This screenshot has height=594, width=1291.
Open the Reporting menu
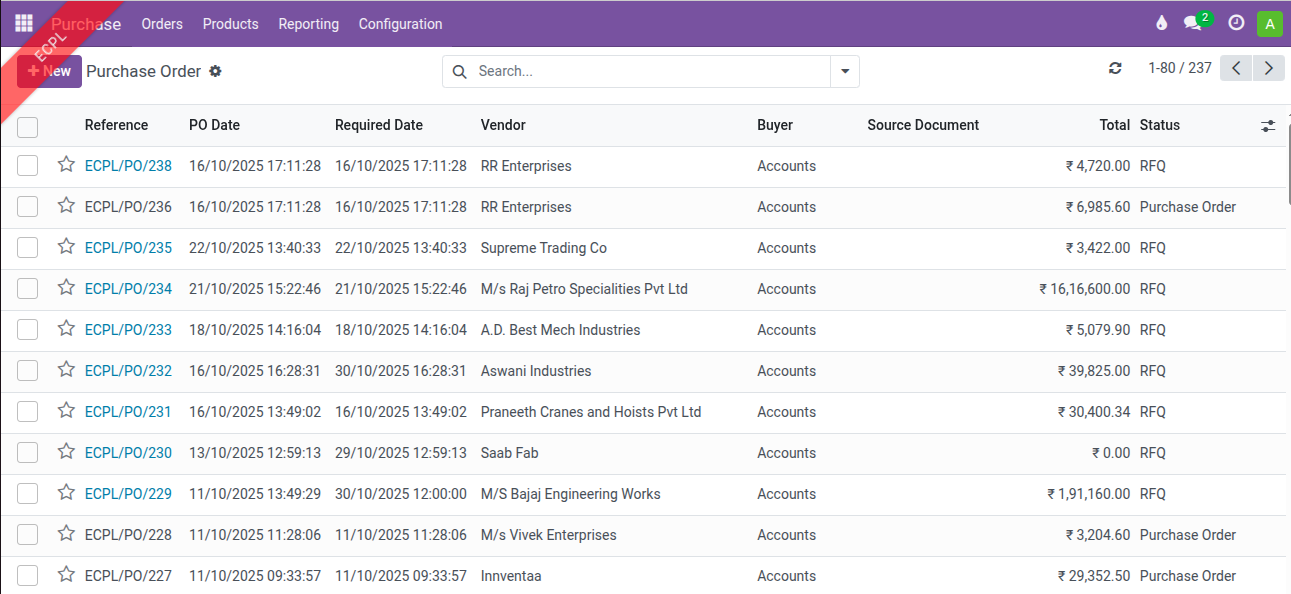point(308,24)
